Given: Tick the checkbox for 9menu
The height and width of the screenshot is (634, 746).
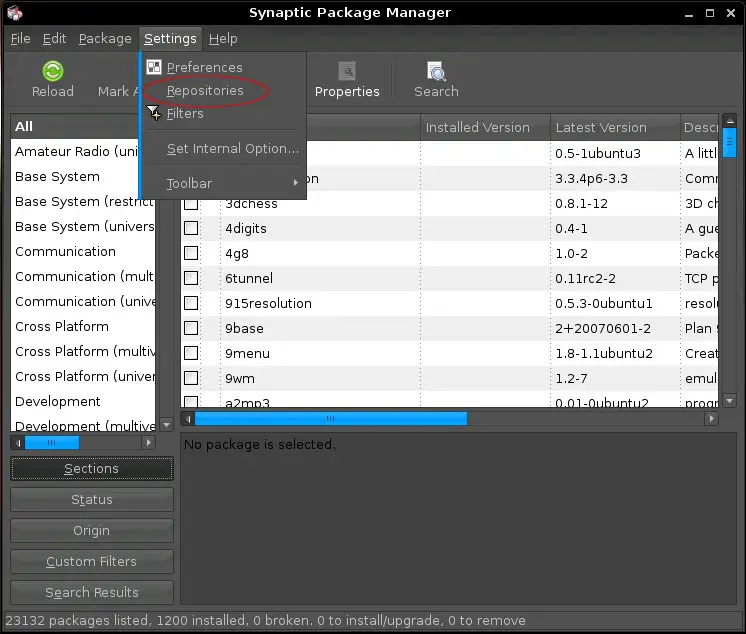Looking at the screenshot, I should point(191,353).
